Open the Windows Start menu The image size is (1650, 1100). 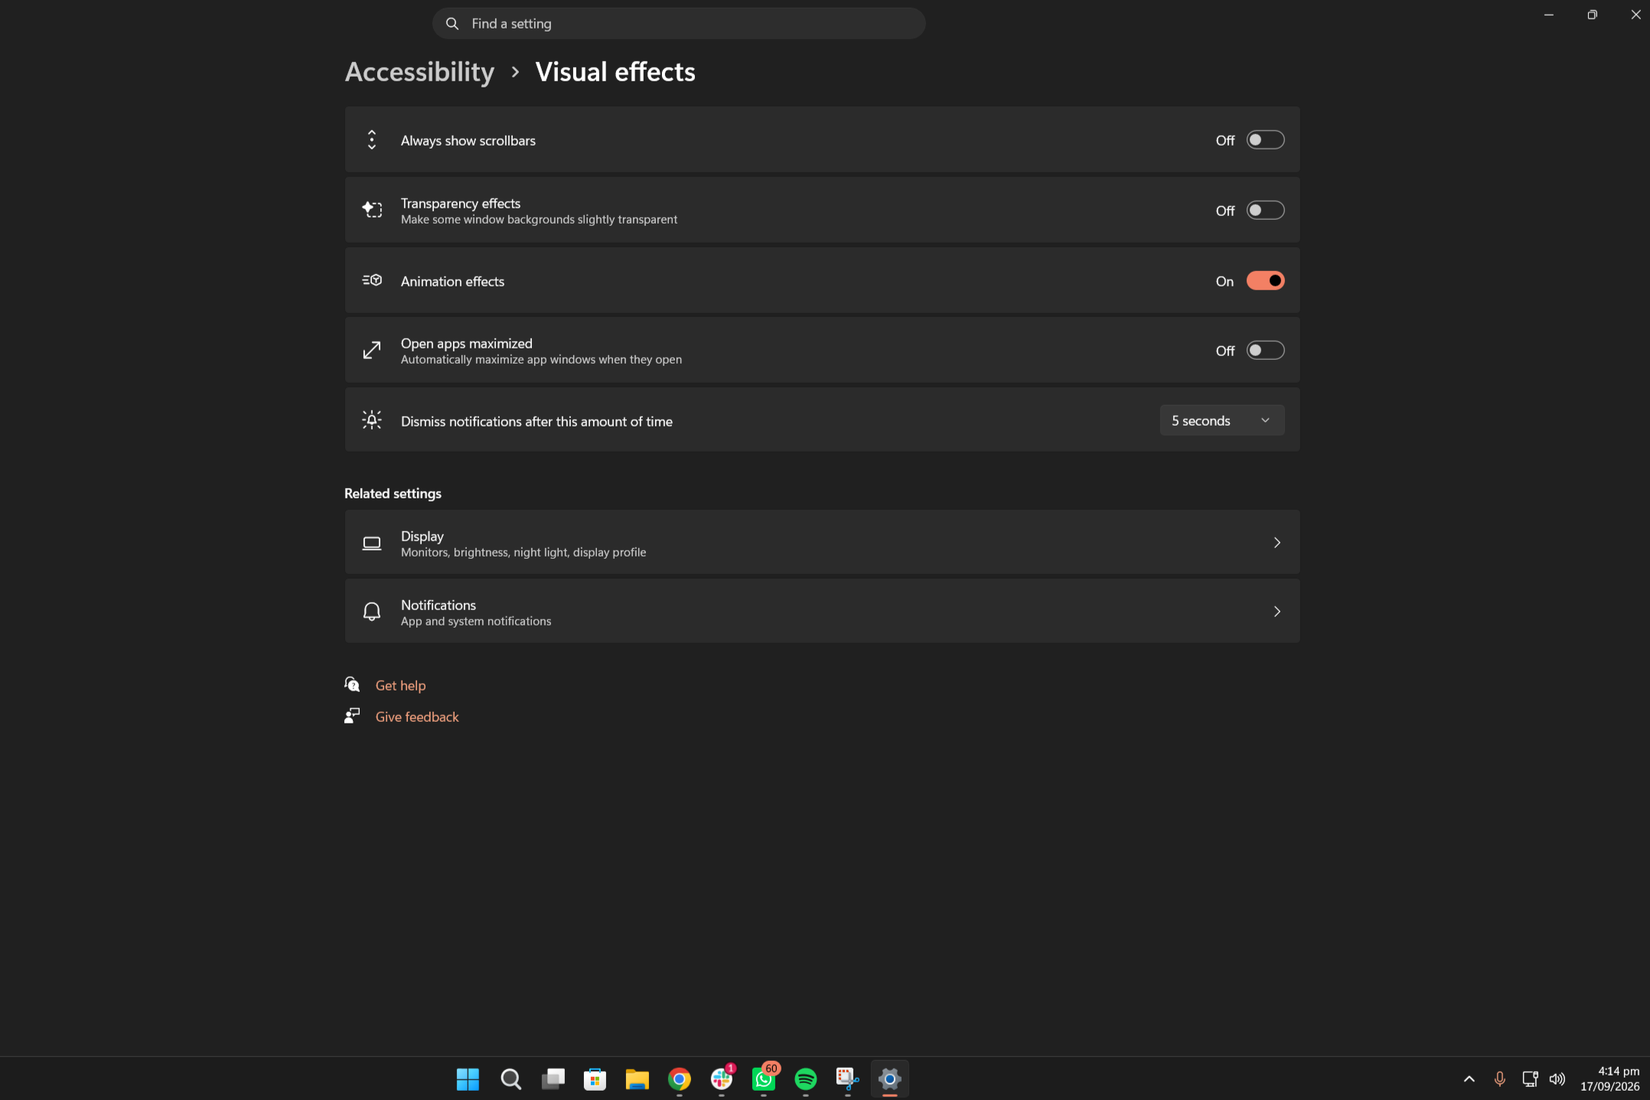tap(468, 1079)
